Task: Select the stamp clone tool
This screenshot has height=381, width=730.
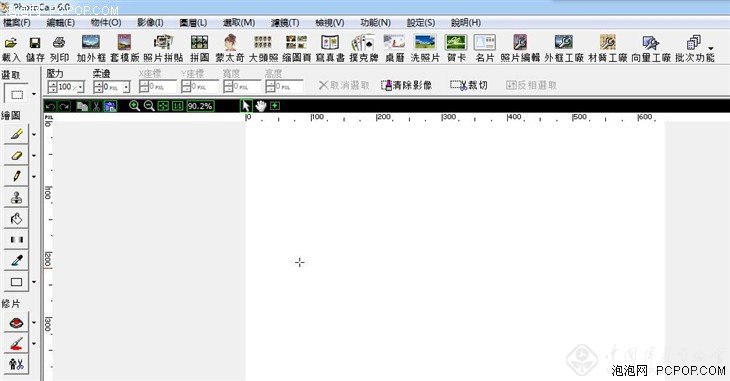Action: click(x=16, y=197)
